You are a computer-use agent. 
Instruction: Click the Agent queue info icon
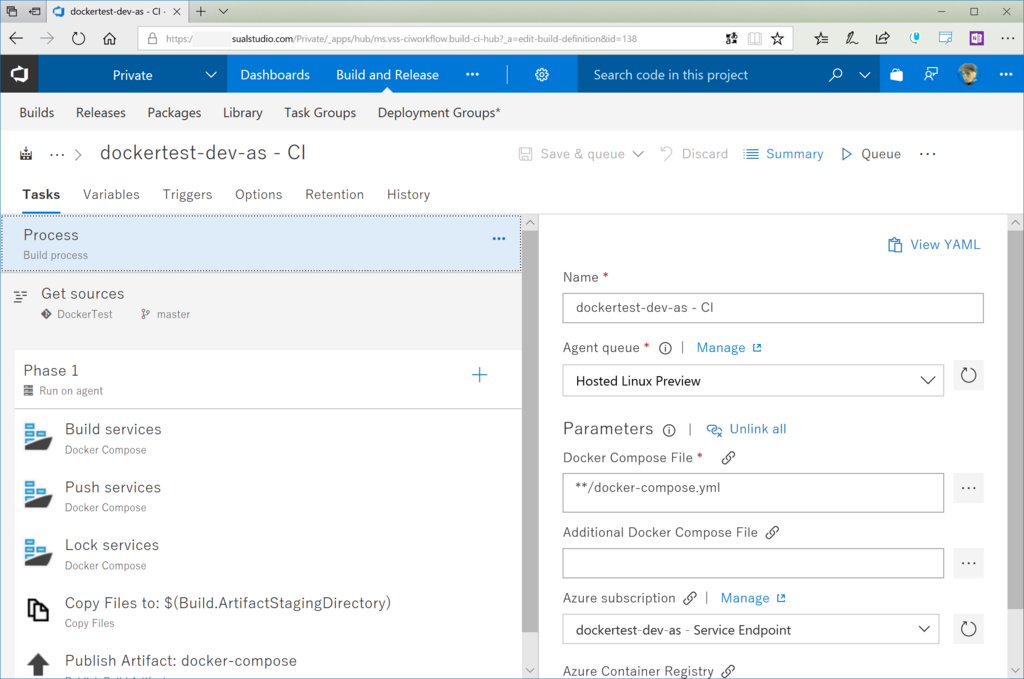(665, 349)
